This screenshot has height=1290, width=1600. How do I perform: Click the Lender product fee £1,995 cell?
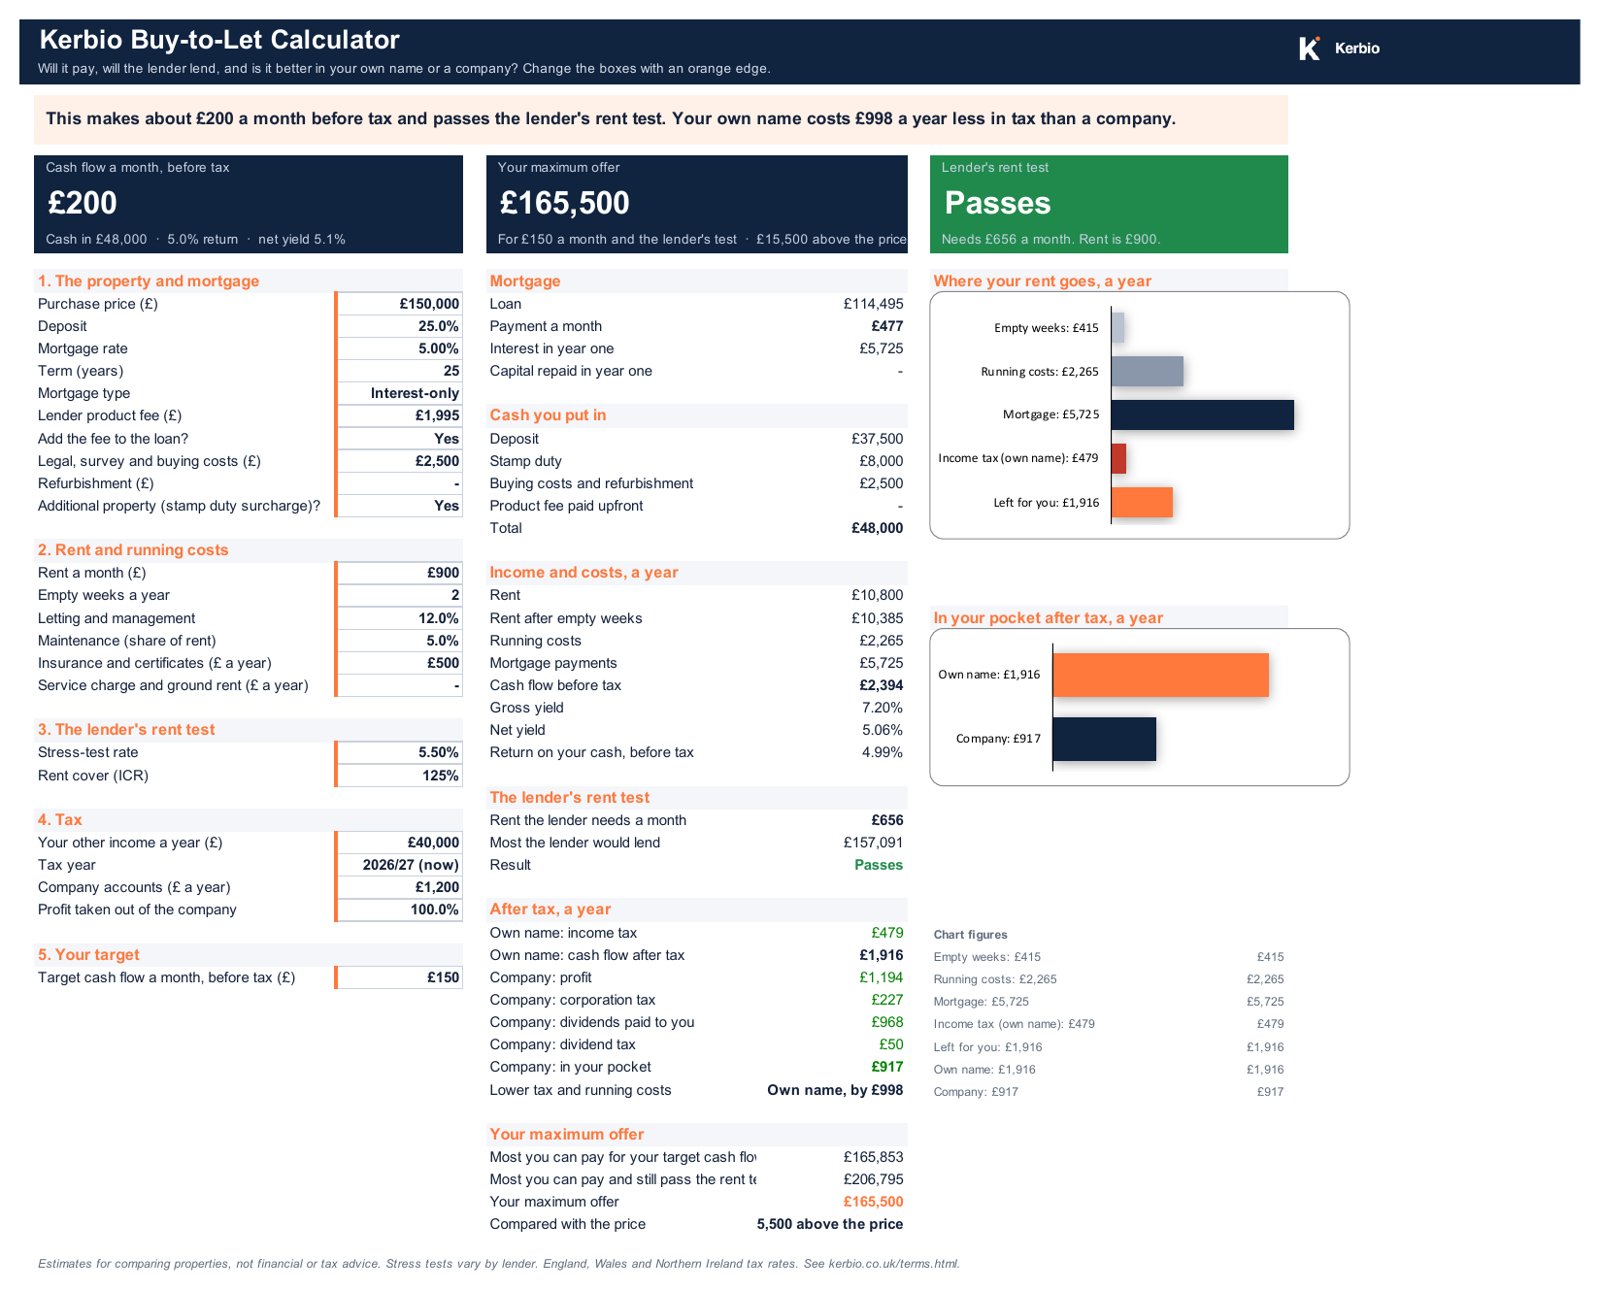(399, 416)
